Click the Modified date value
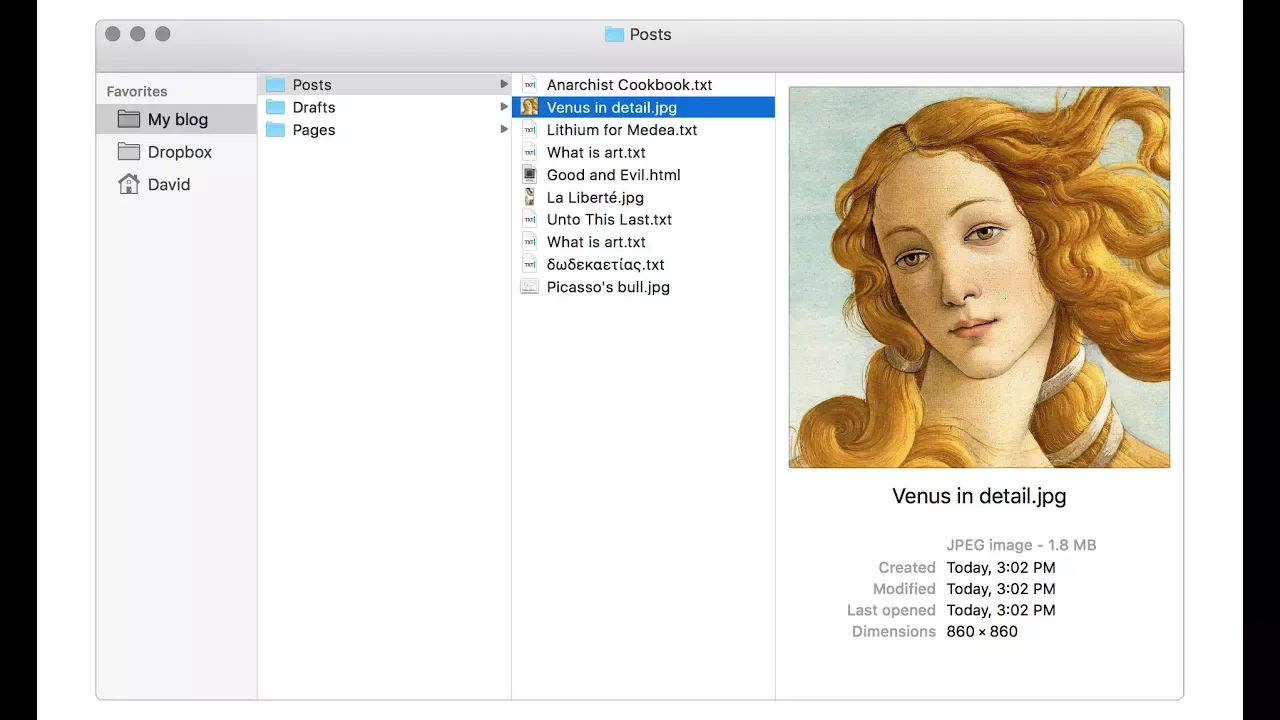Image resolution: width=1280 pixels, height=720 pixels. (x=1001, y=589)
